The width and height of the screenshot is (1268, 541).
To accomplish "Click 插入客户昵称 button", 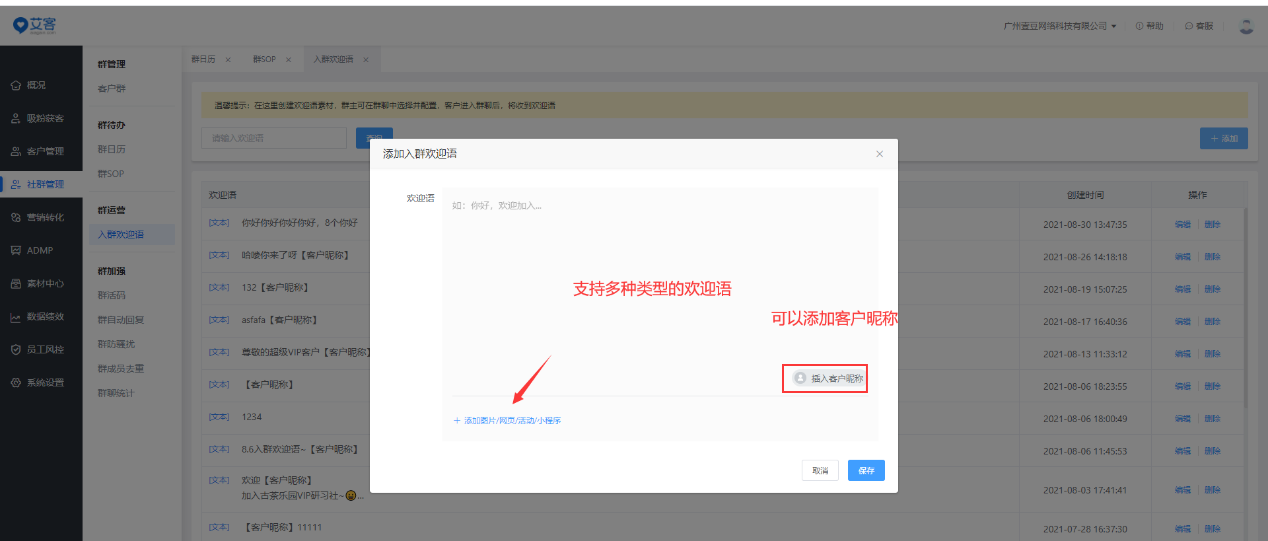I will pos(828,379).
